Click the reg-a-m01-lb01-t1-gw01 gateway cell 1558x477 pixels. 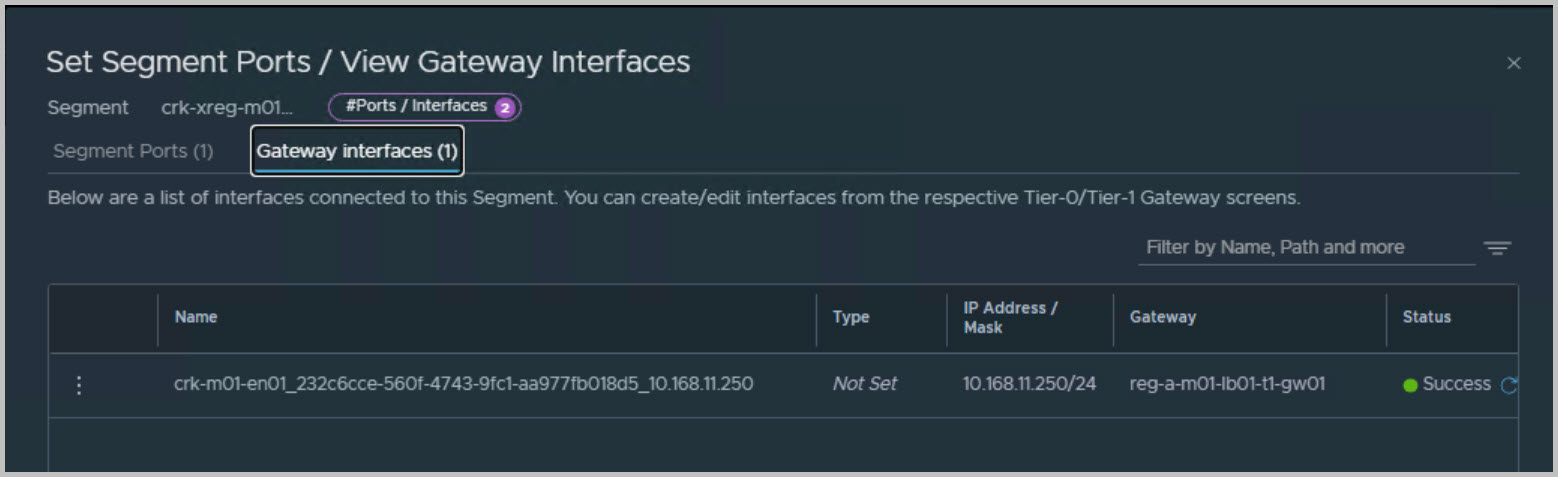[1227, 384]
